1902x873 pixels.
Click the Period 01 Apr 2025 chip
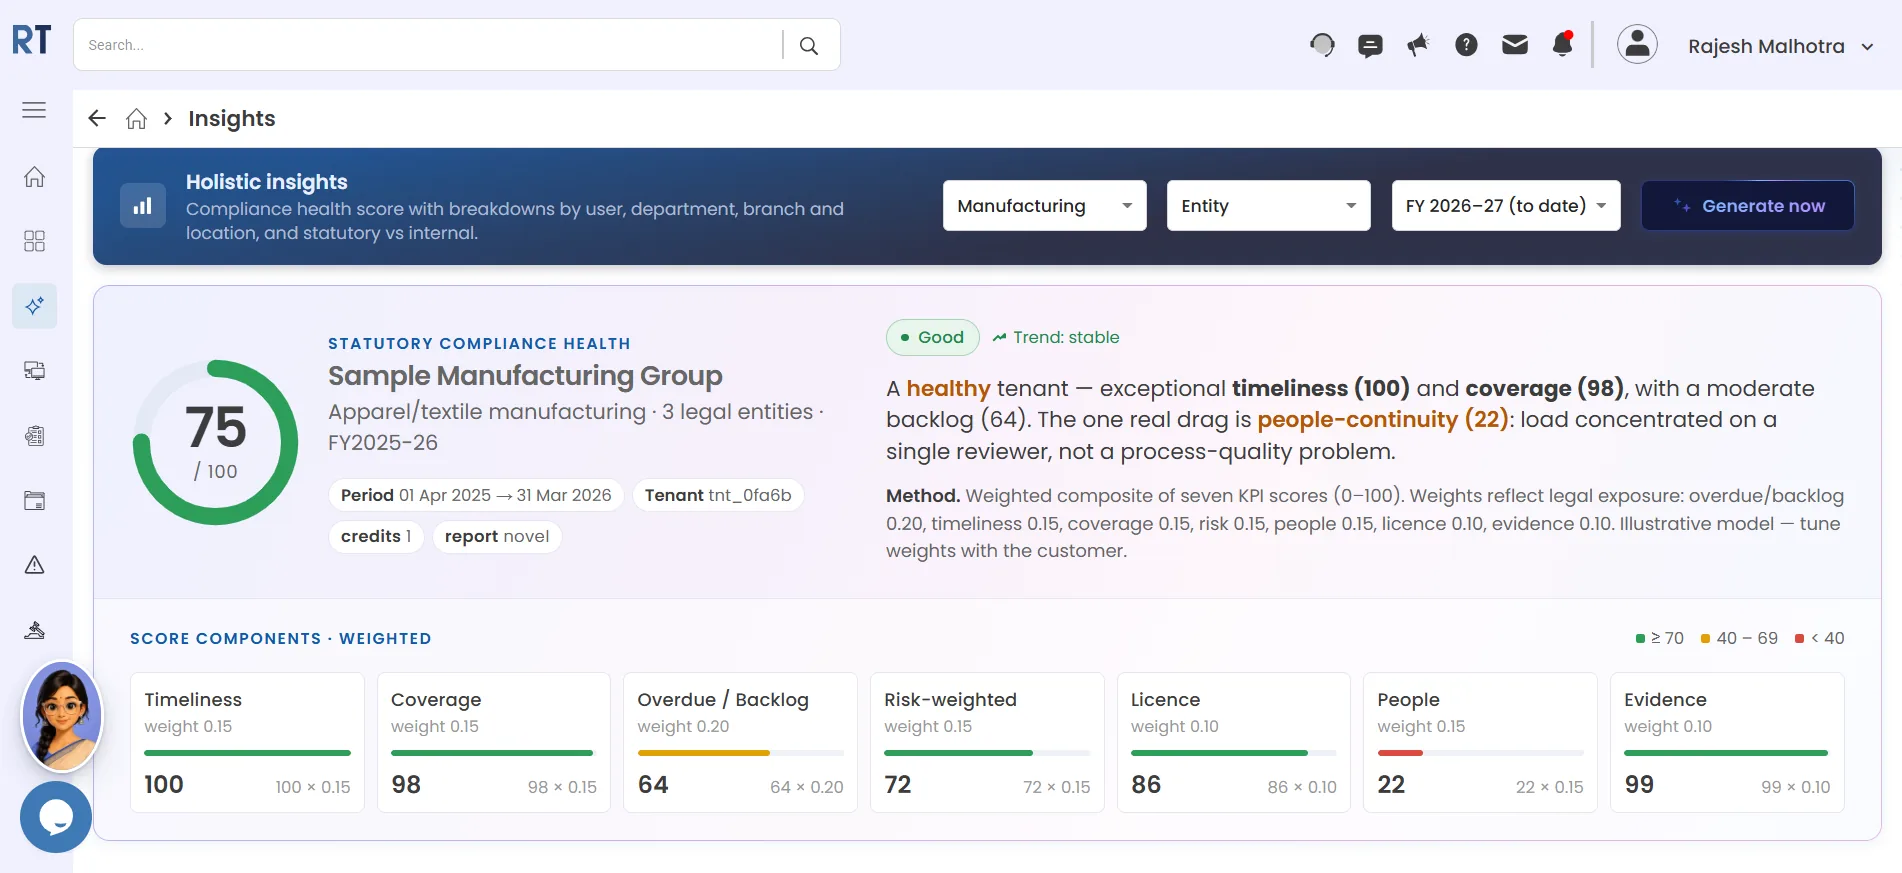pos(476,495)
